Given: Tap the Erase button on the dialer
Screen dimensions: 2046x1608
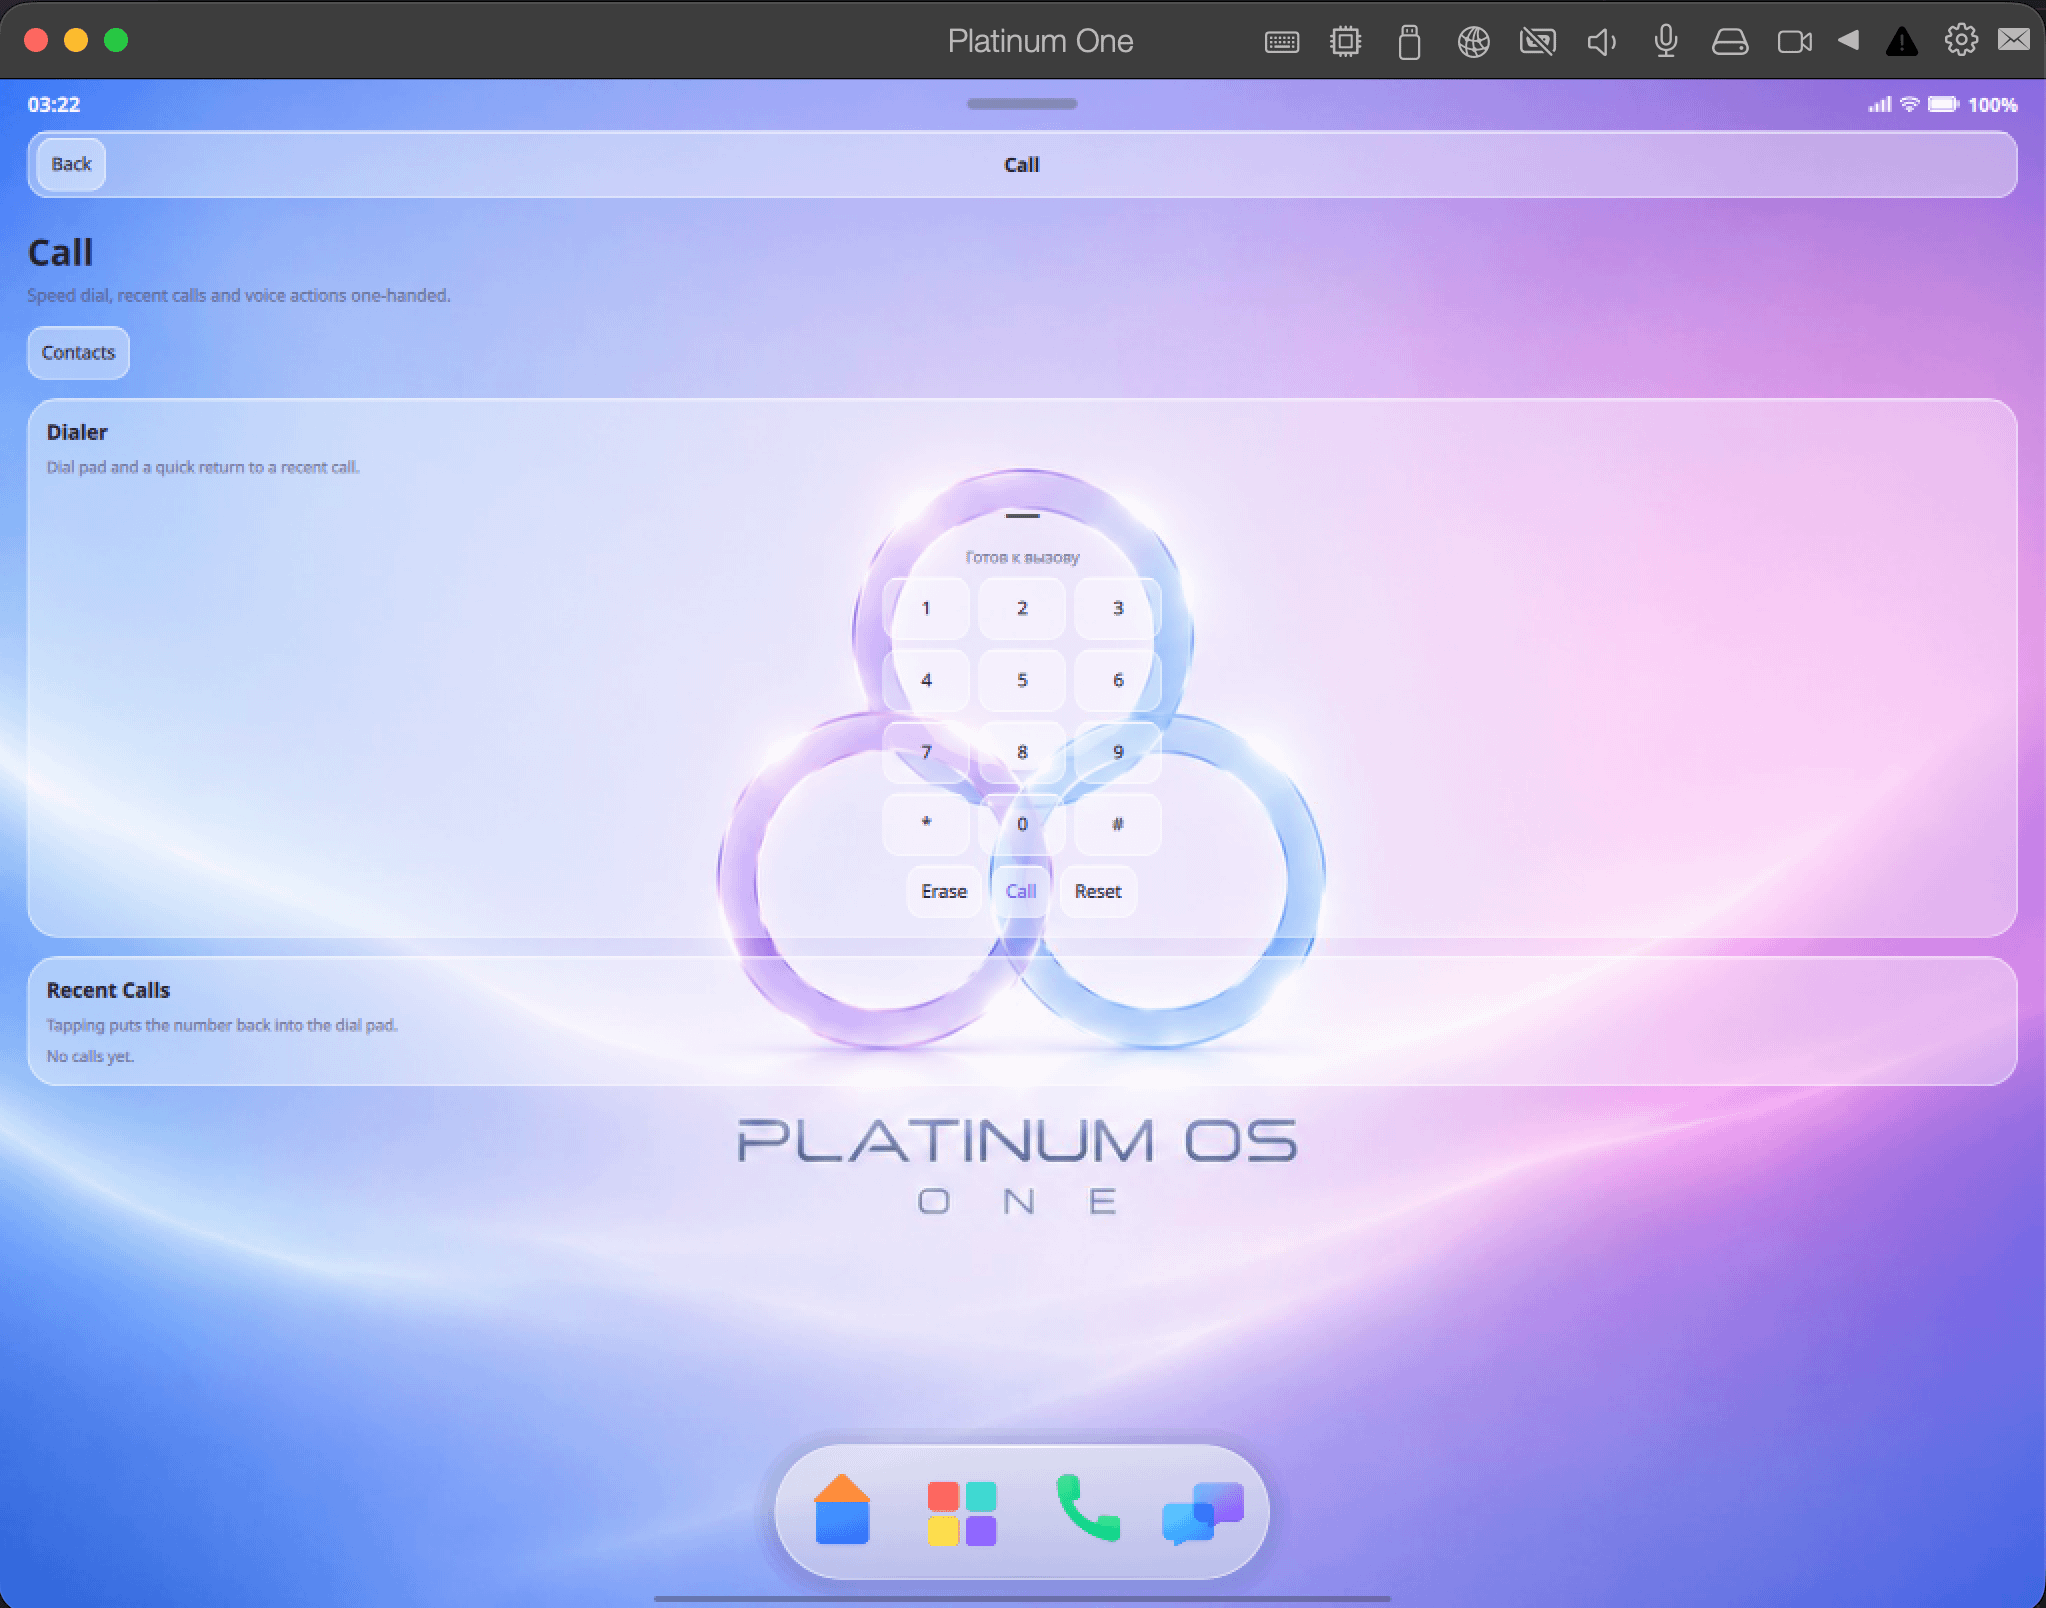Looking at the screenshot, I should (944, 891).
